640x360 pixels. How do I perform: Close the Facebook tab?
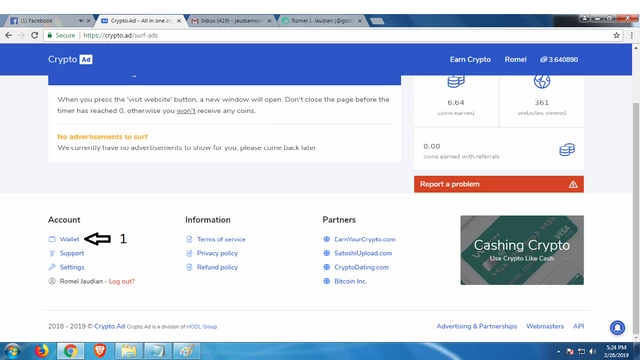(88, 21)
